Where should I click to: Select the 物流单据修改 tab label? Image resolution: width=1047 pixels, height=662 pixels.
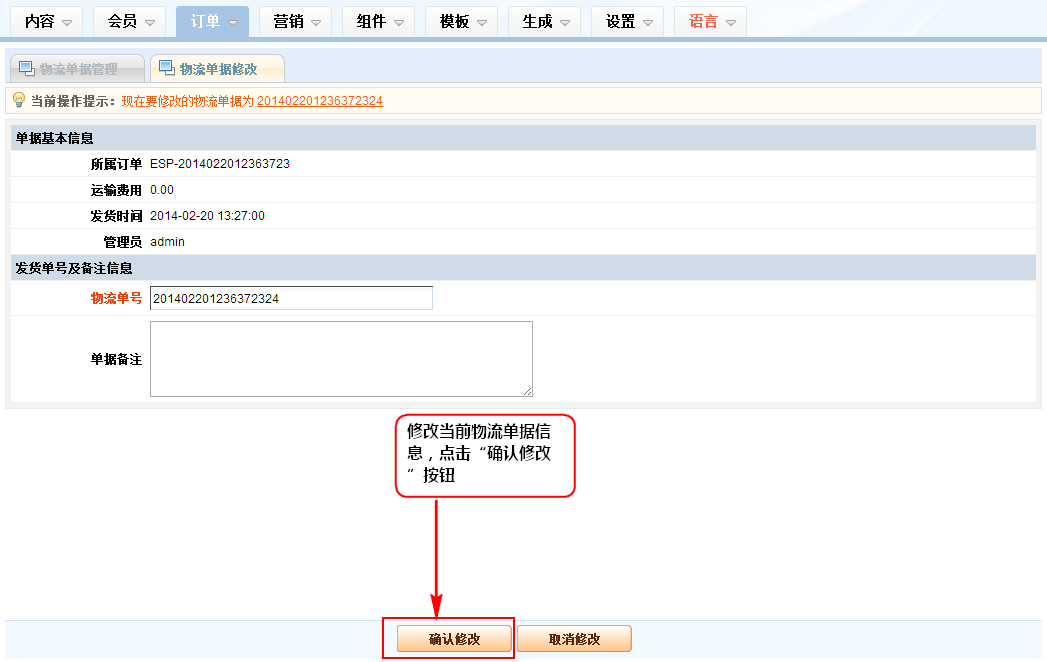click(x=218, y=69)
